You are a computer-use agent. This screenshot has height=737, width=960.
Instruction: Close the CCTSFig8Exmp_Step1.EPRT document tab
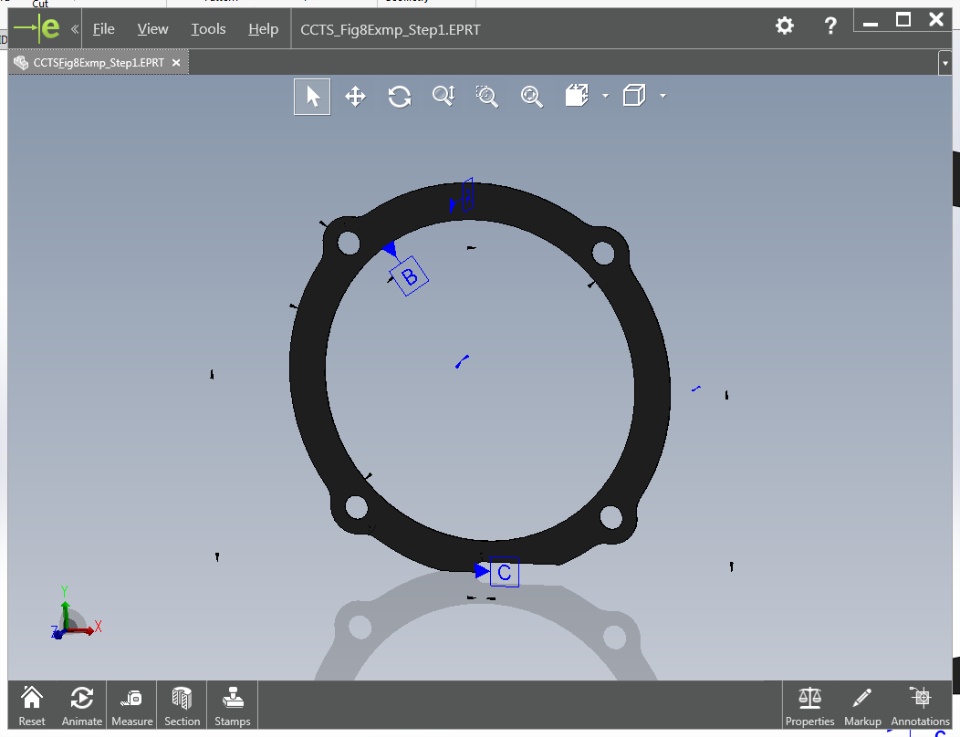(x=176, y=62)
